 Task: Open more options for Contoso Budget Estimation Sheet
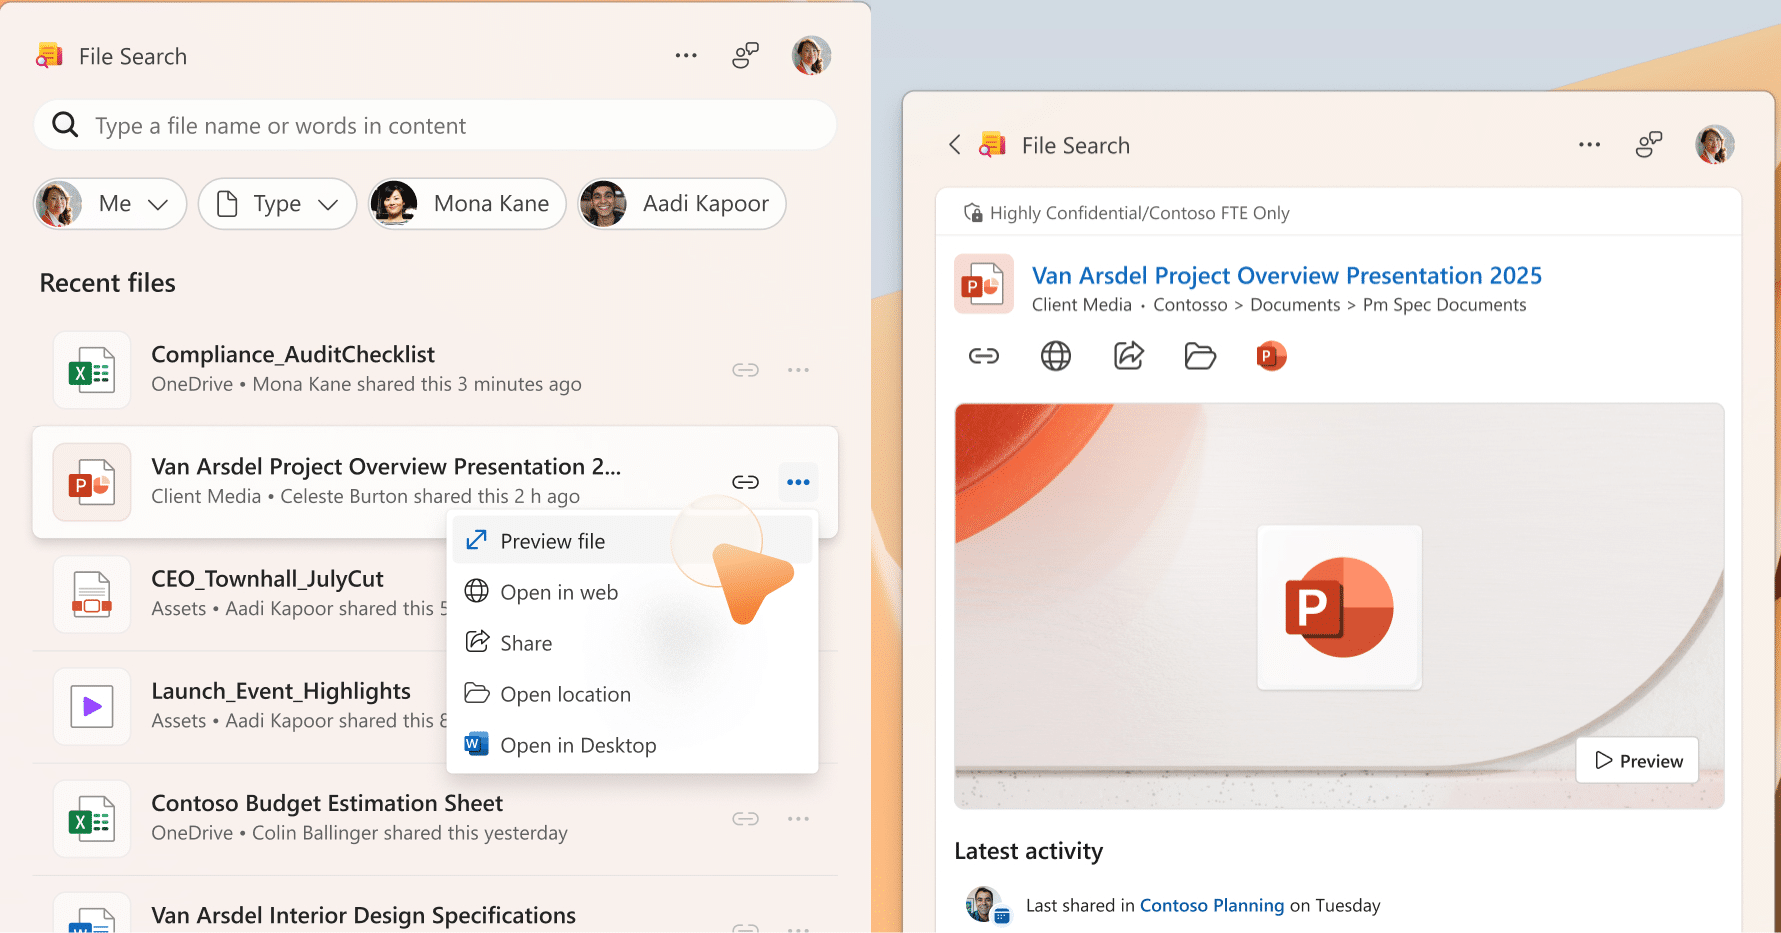(798, 819)
